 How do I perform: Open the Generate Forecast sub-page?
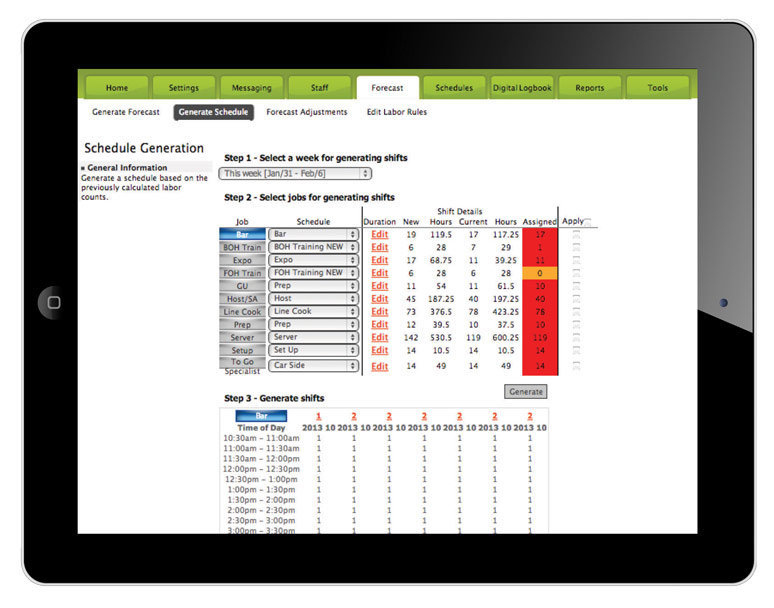point(126,112)
